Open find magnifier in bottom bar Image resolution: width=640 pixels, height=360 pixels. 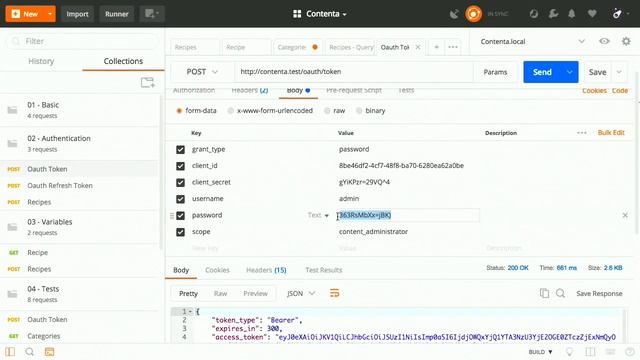coord(29,352)
